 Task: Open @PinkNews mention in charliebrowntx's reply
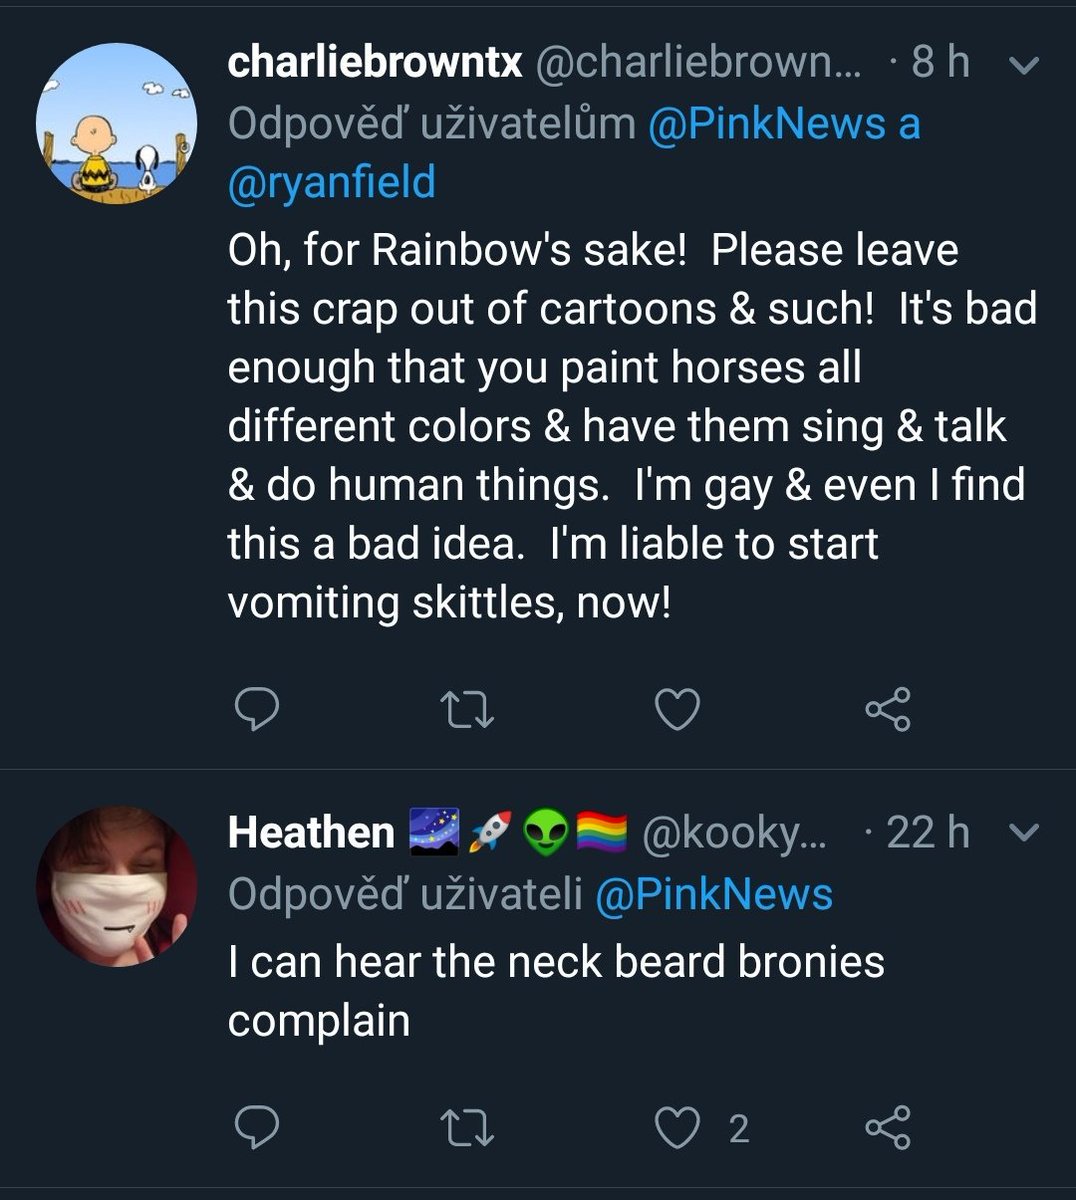[767, 124]
